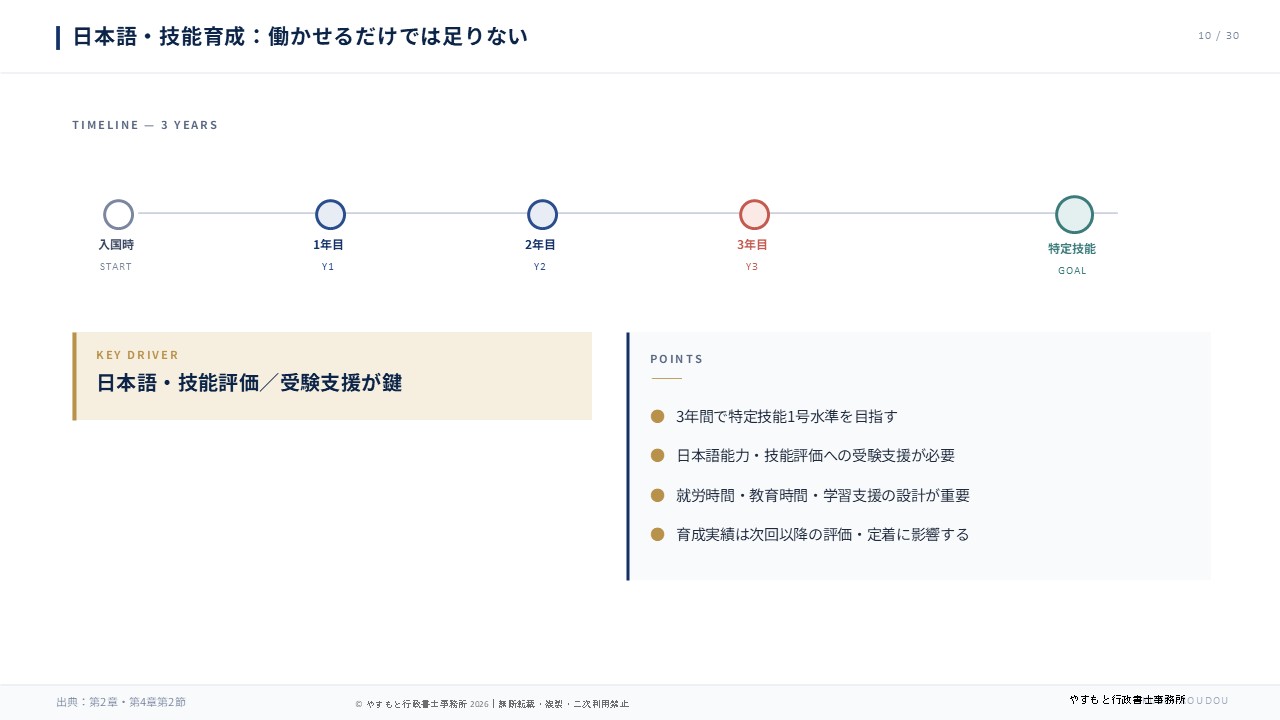Click the bullet dot beside 就労時間・教育時間

657,495
